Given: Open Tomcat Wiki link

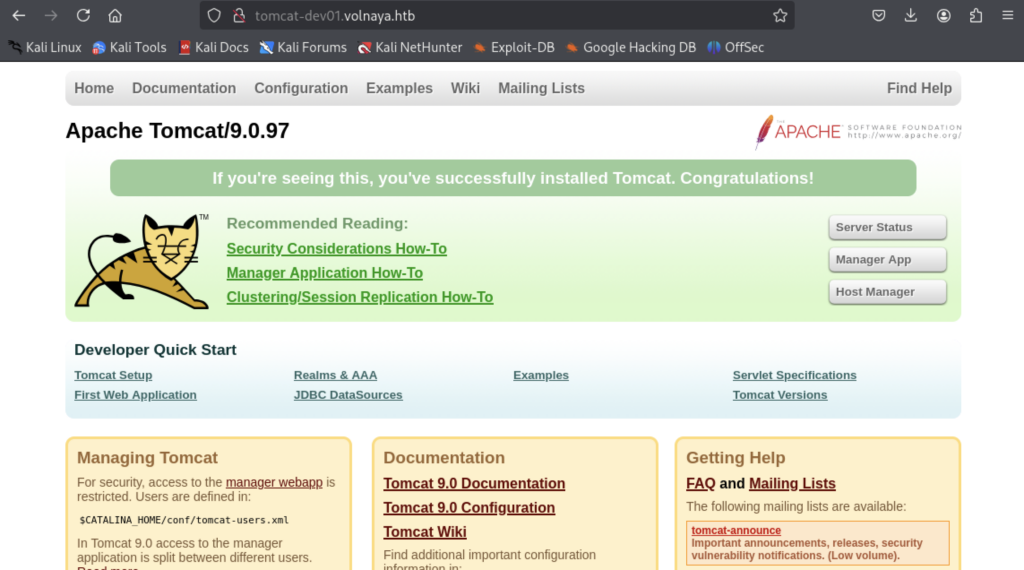Looking at the screenshot, I should tap(424, 532).
